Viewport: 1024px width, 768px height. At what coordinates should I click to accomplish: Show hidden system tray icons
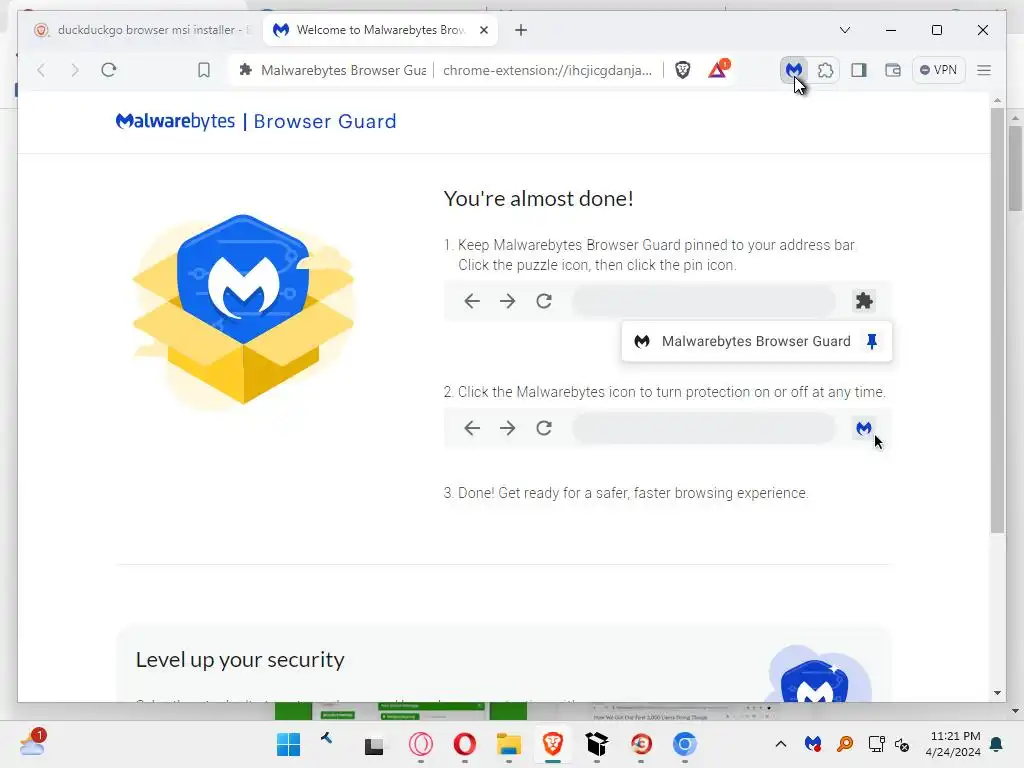(780, 744)
